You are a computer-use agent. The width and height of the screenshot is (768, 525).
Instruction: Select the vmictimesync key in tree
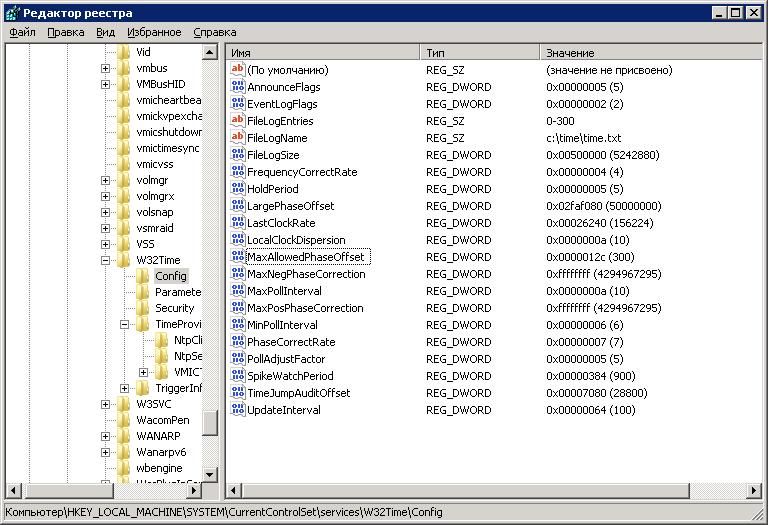(168, 148)
